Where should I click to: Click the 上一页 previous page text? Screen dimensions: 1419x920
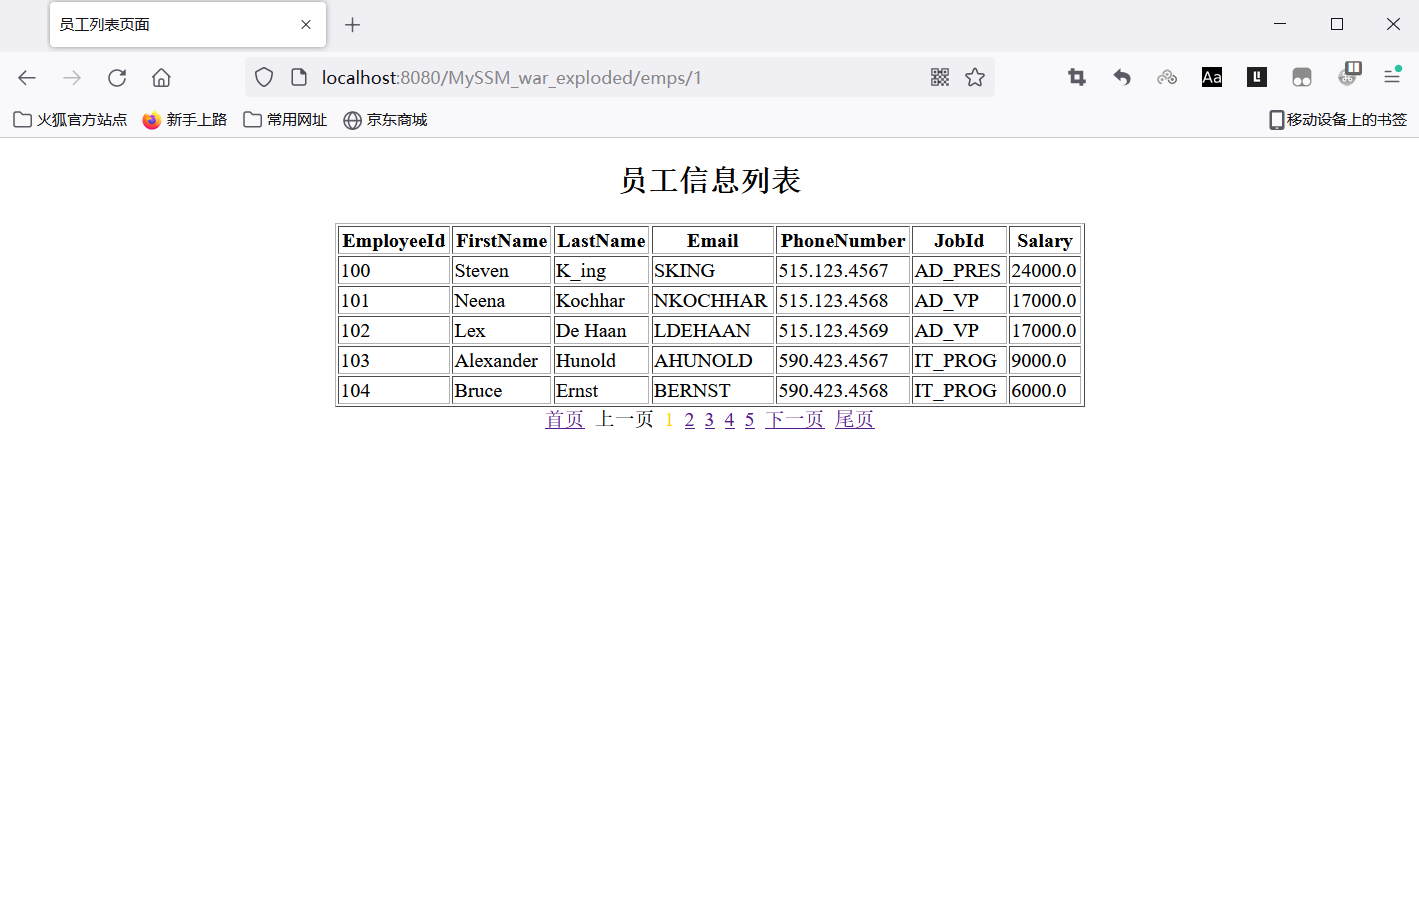(x=625, y=420)
